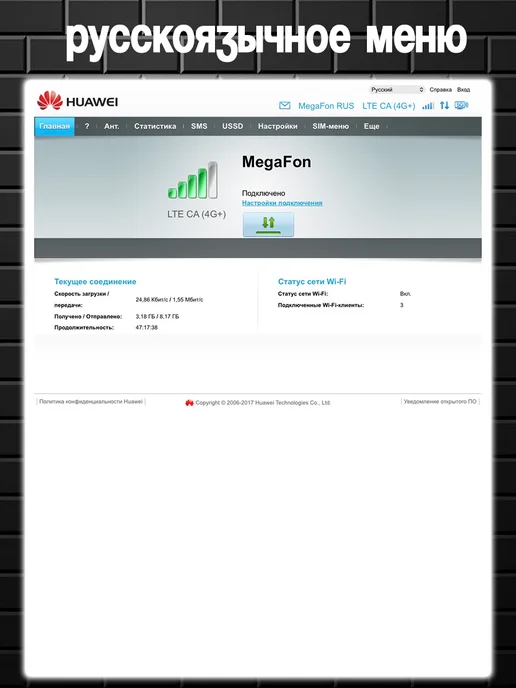516x688 pixels.
Task: Click the MegaFon heading
Action: (x=276, y=162)
